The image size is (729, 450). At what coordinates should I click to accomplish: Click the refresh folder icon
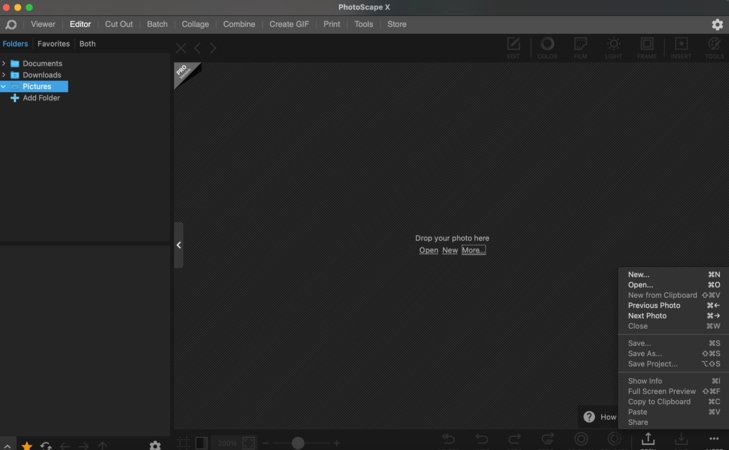click(46, 445)
